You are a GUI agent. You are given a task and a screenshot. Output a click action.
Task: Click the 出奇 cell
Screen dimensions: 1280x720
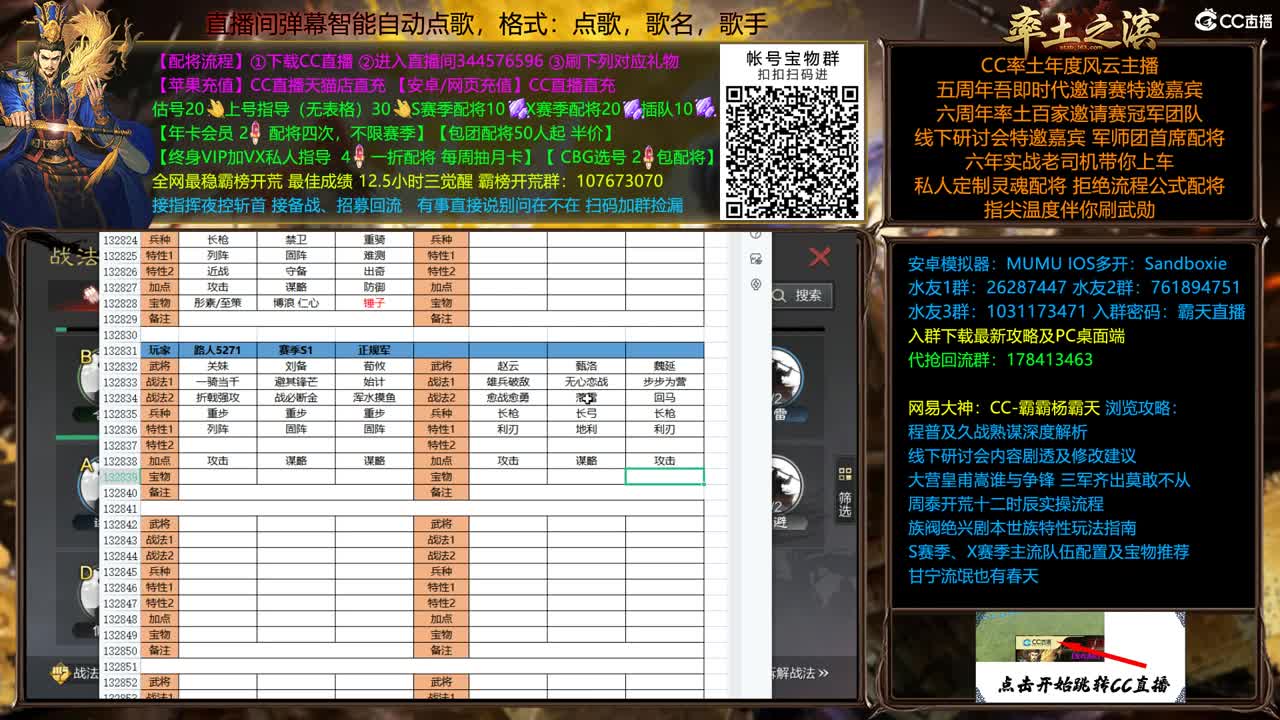pos(374,271)
